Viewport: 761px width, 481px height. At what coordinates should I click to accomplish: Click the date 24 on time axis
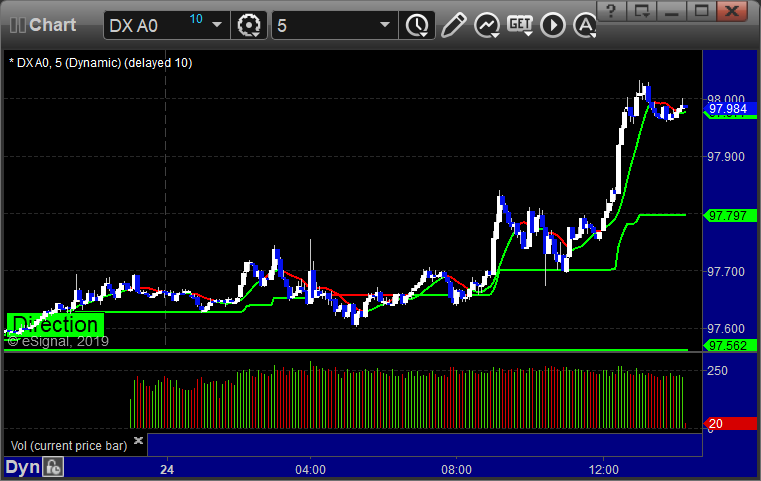click(x=167, y=470)
